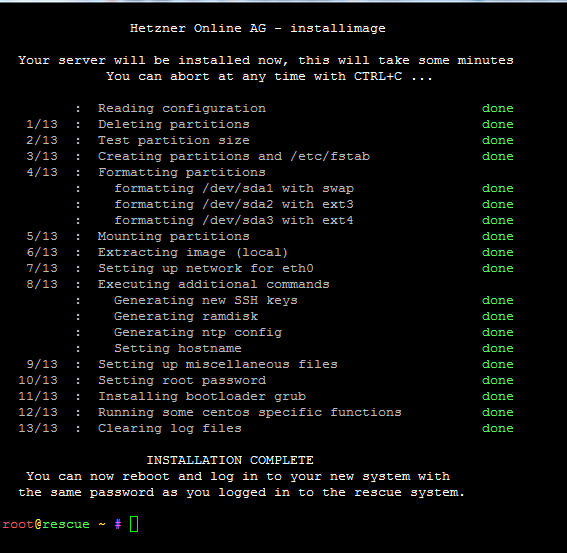This screenshot has height=553, width=567.
Task: Click the 'Hetzner Online AG - installimage' title text
Action: pyautogui.click(x=258, y=28)
